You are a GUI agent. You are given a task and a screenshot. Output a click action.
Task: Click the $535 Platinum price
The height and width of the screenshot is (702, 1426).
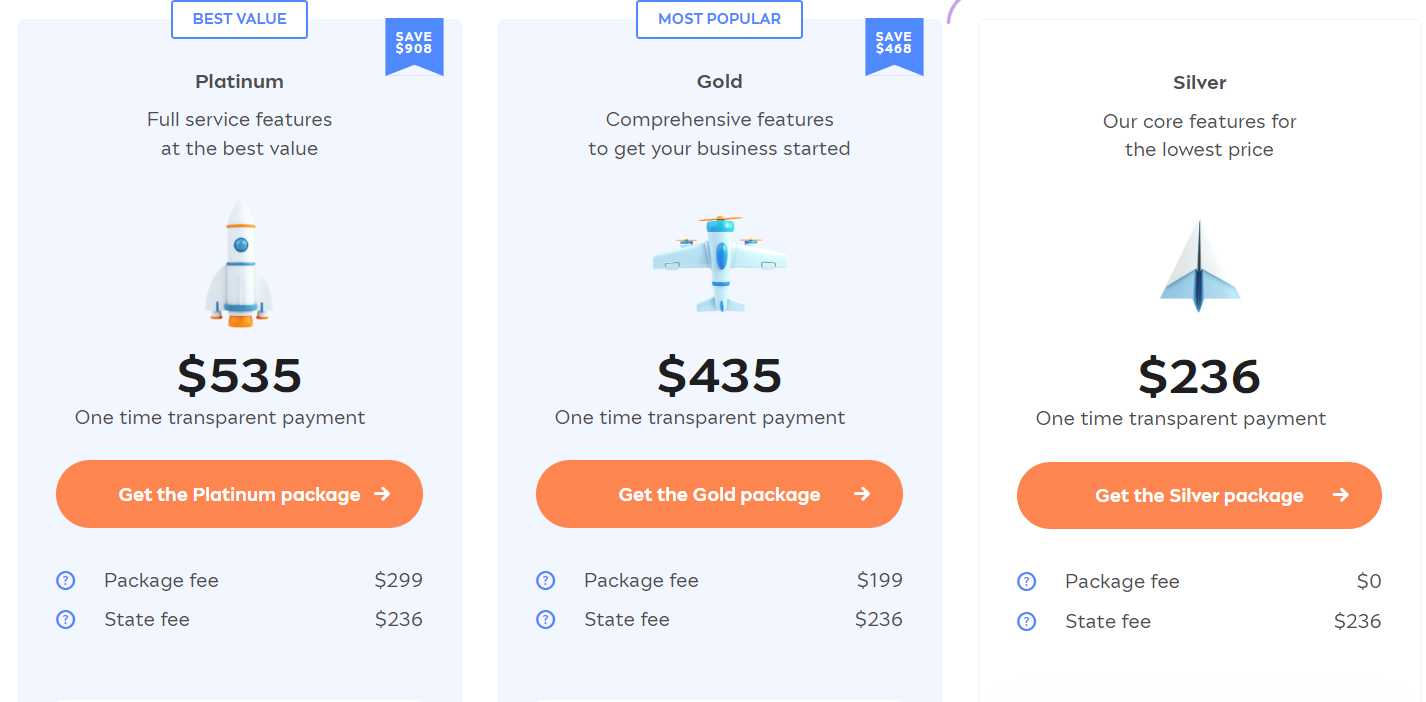coord(239,375)
